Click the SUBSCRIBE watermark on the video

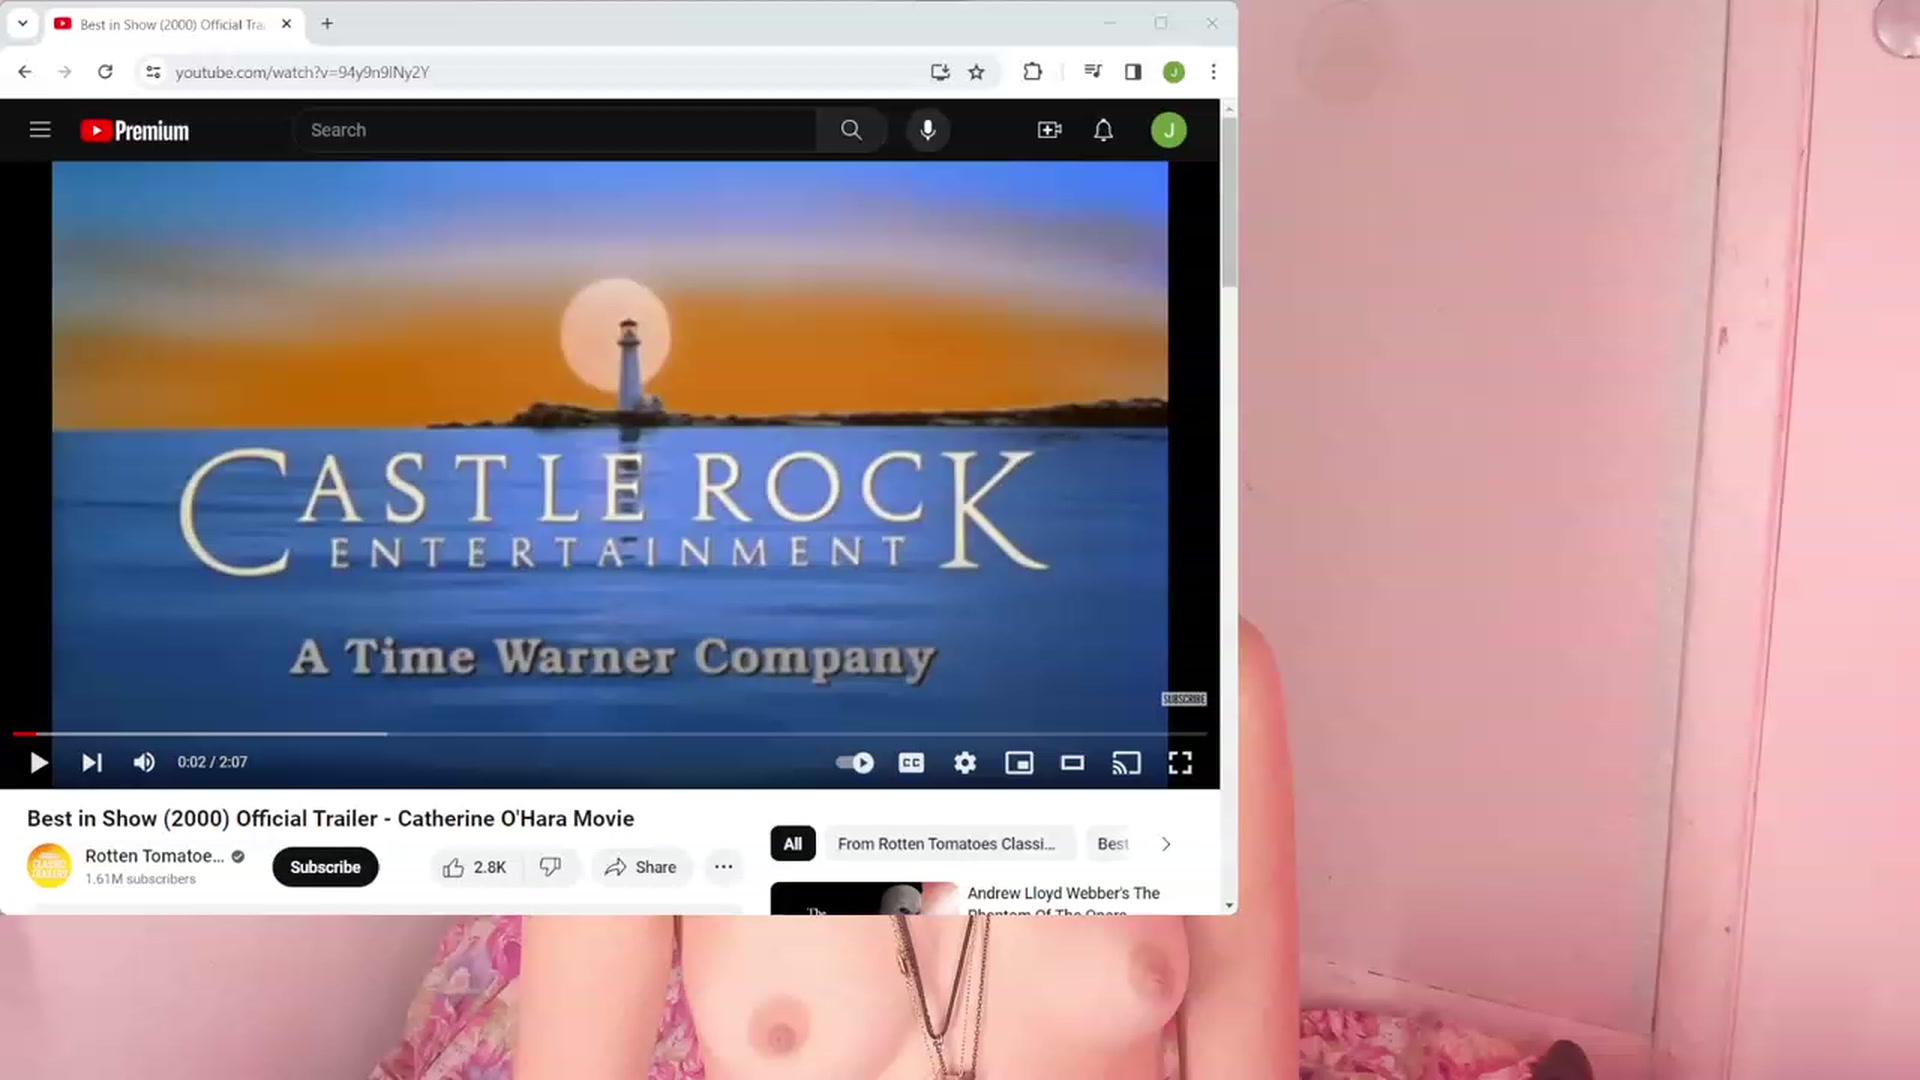click(1184, 699)
